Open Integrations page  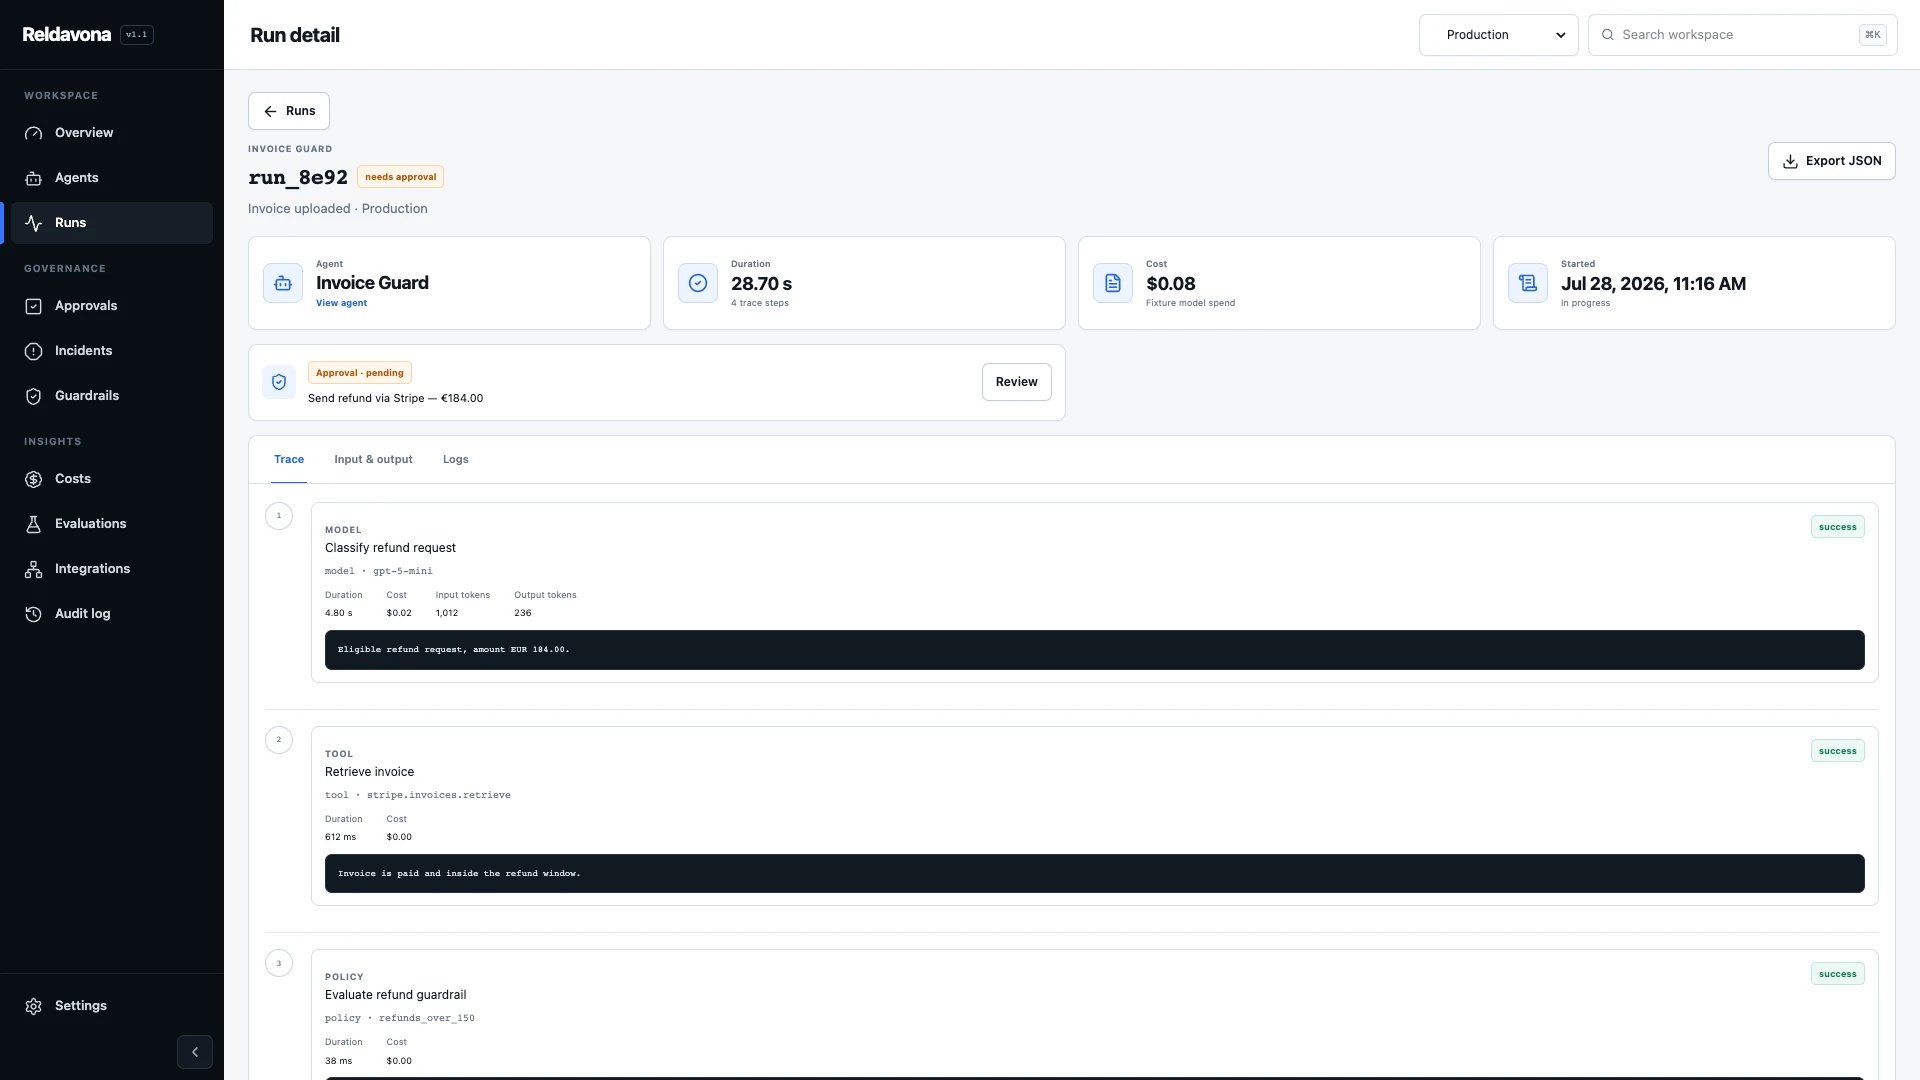112,569
